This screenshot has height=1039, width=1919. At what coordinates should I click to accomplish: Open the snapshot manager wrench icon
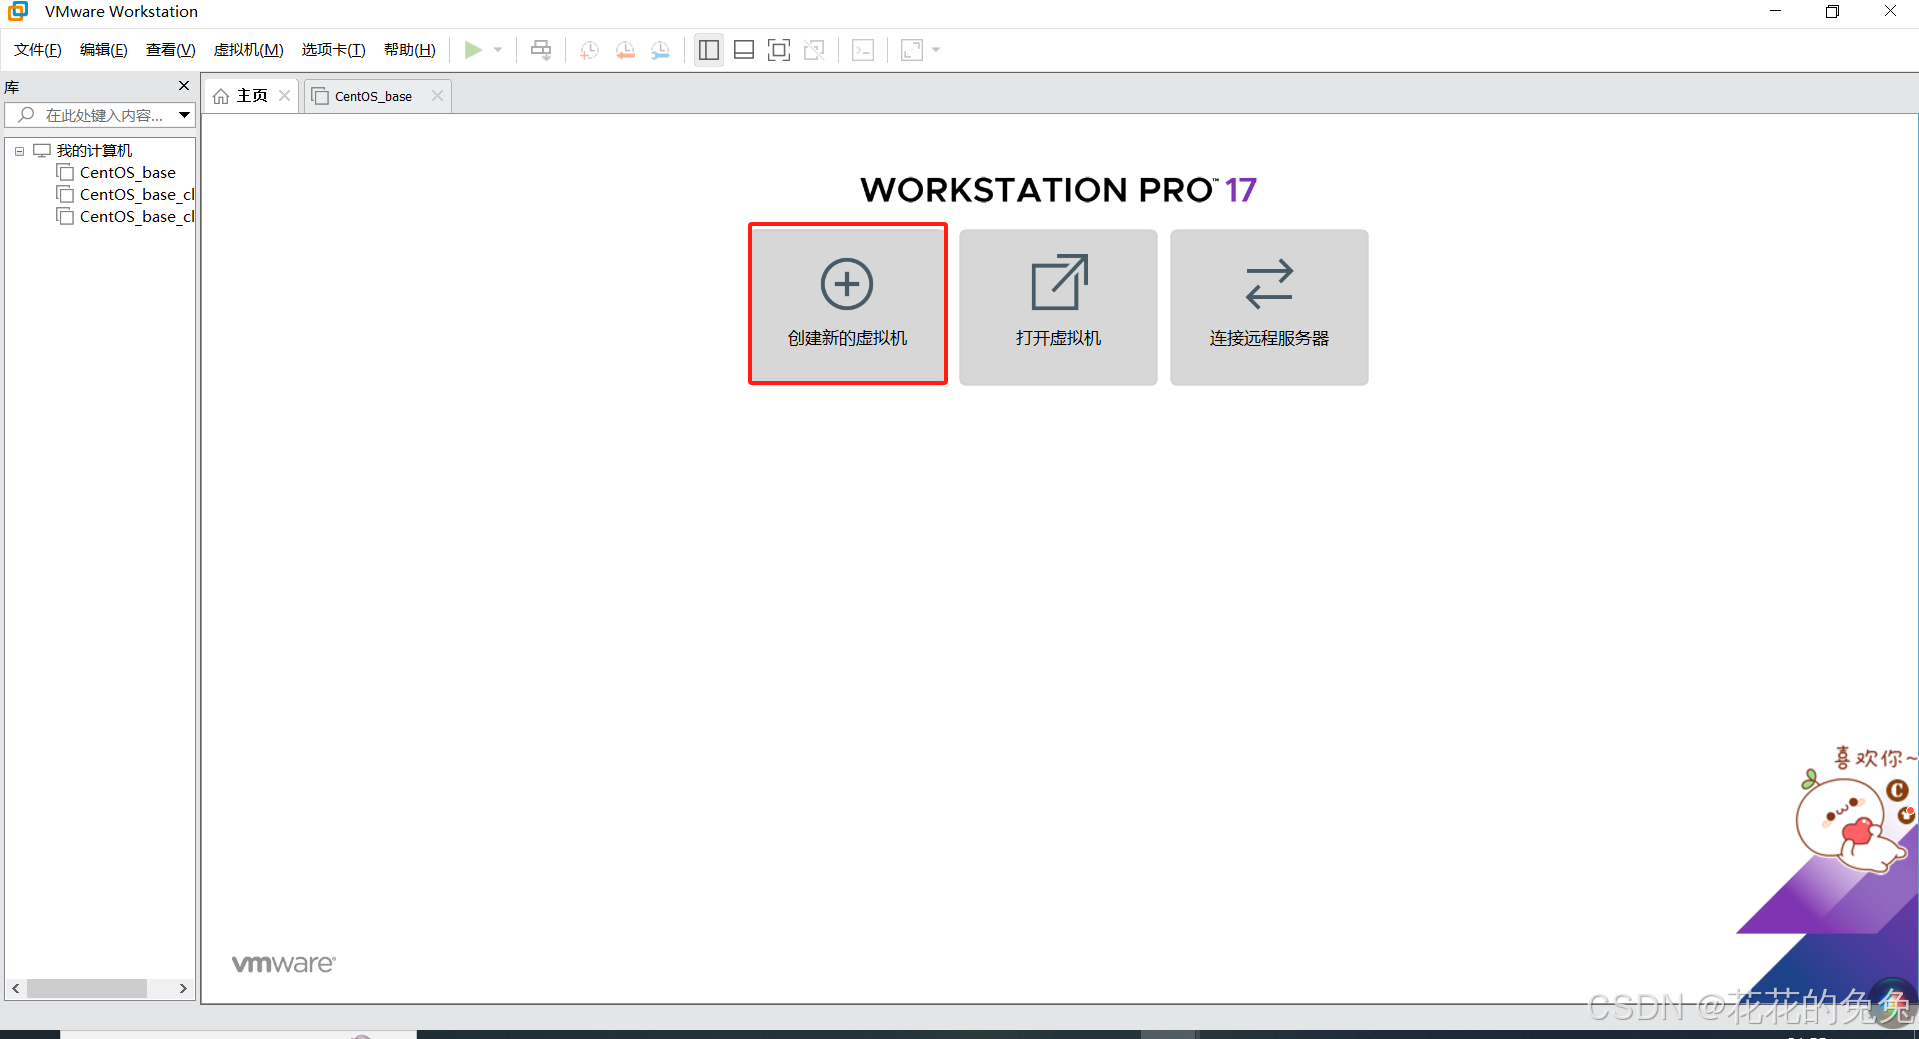(x=660, y=50)
